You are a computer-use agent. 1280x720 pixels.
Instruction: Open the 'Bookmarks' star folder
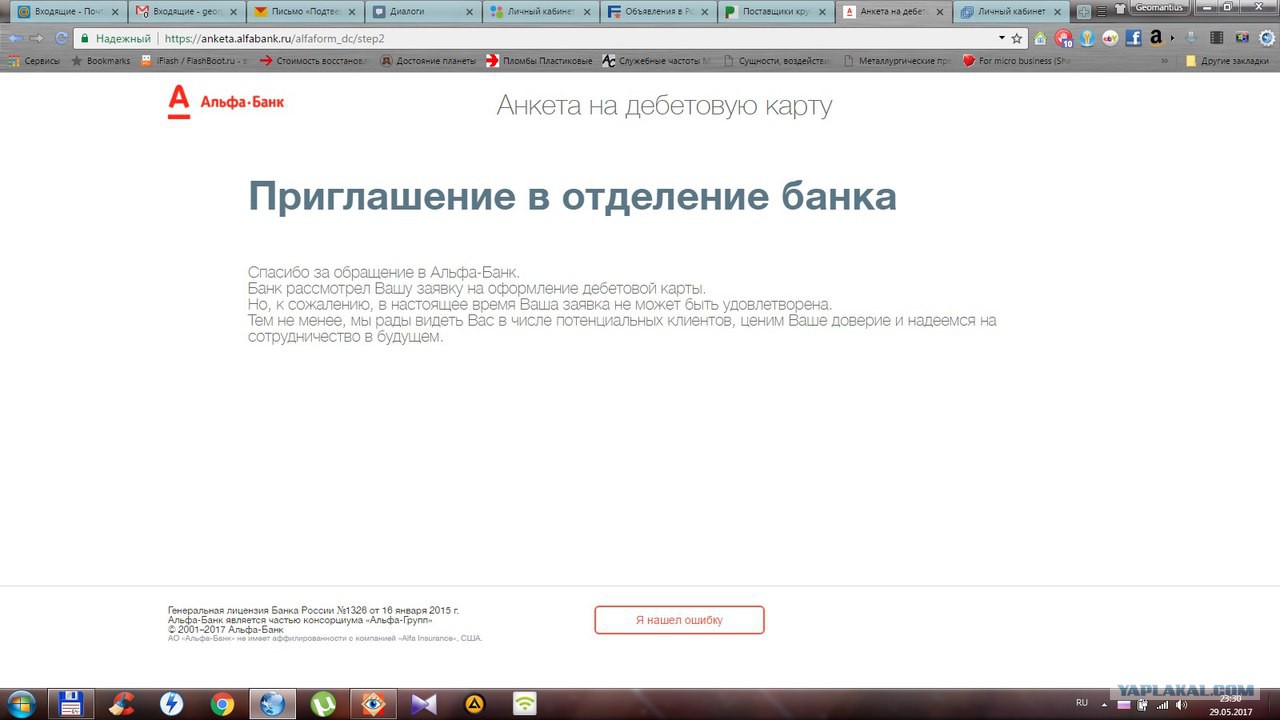(x=100, y=61)
